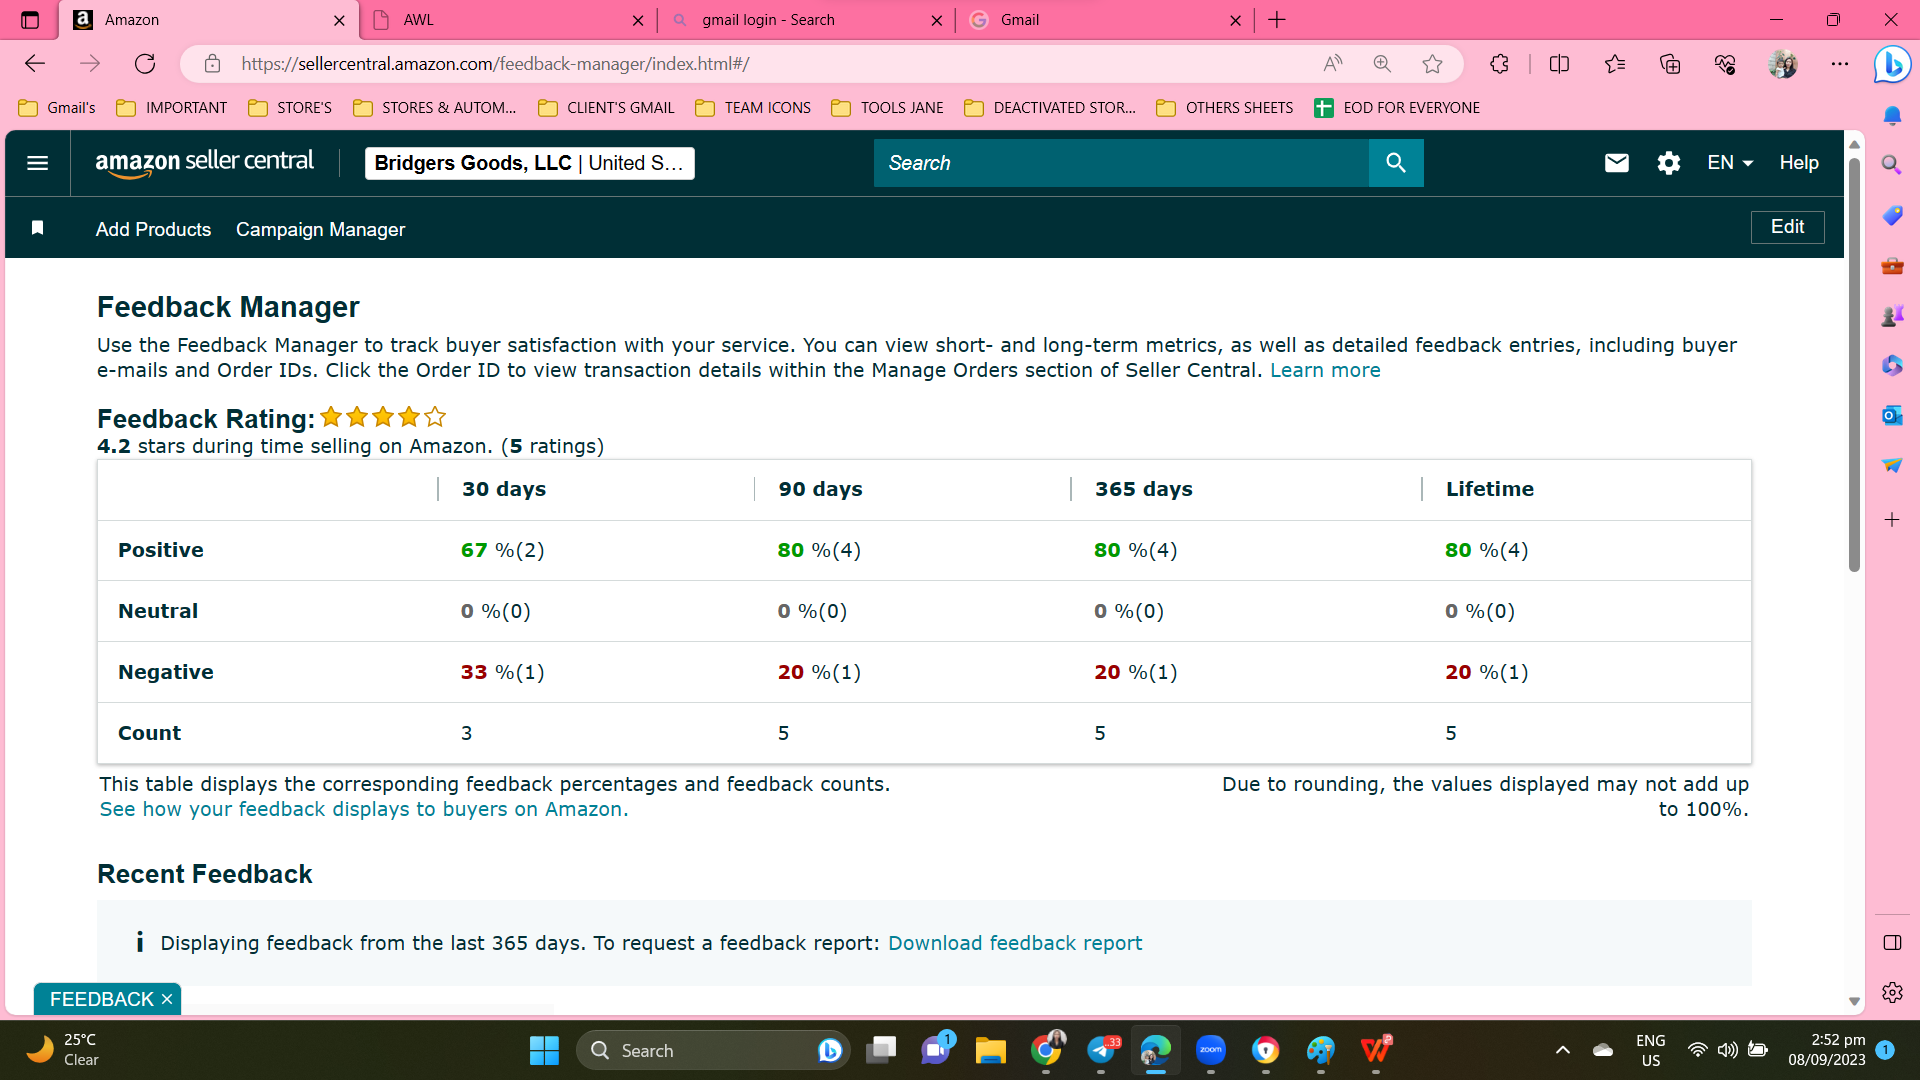Go back to the previous page
Image resolution: width=1920 pixels, height=1080 pixels.
coord(35,64)
